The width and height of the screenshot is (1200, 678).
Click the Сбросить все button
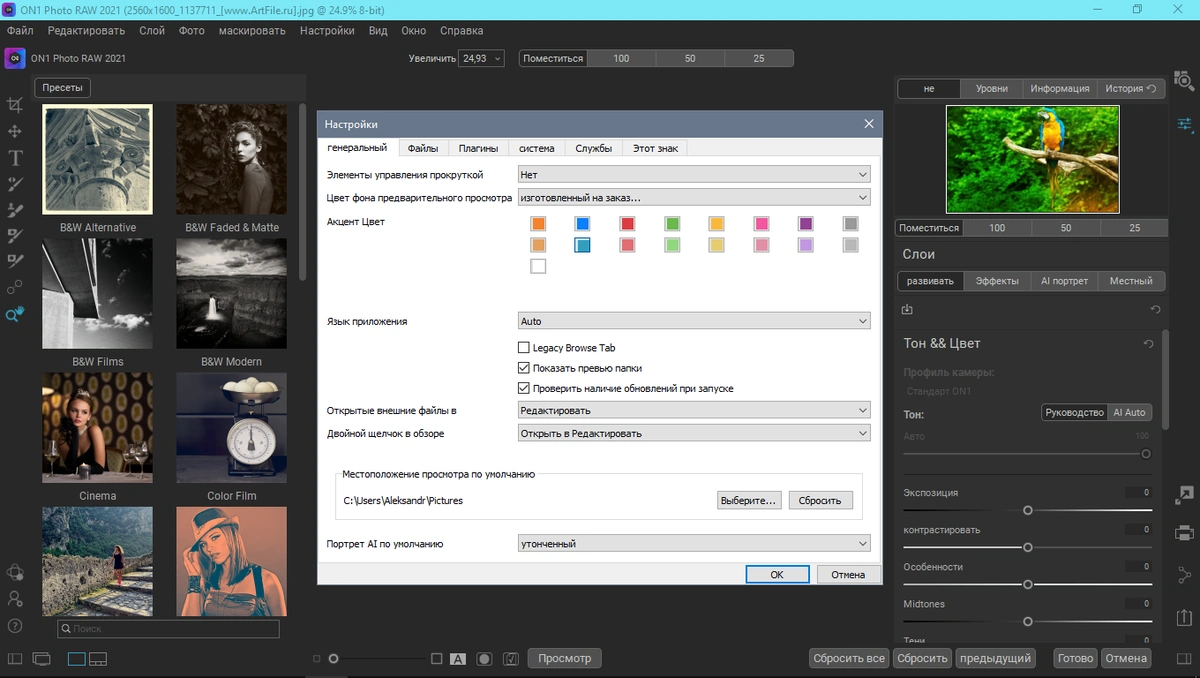coord(849,658)
